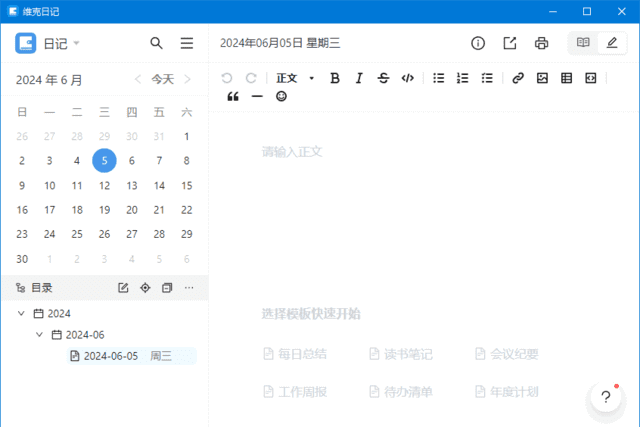
Task: Click the export/share icon
Action: (510, 43)
